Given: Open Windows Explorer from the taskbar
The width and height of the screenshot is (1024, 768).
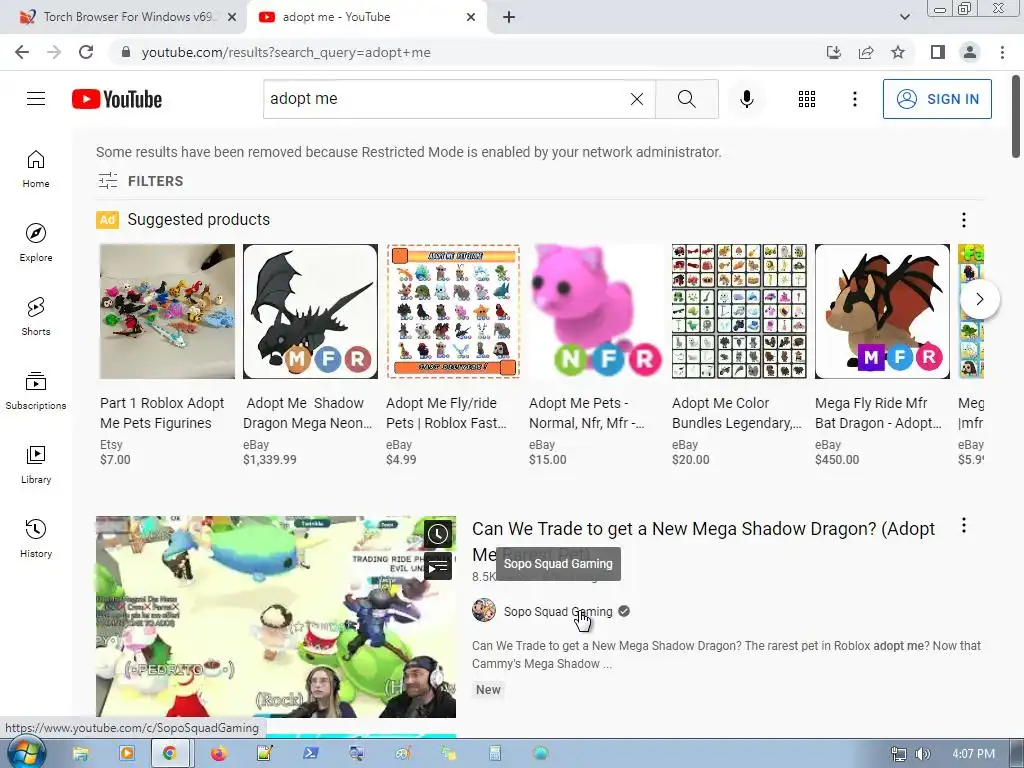Looking at the screenshot, I should coord(80,754).
